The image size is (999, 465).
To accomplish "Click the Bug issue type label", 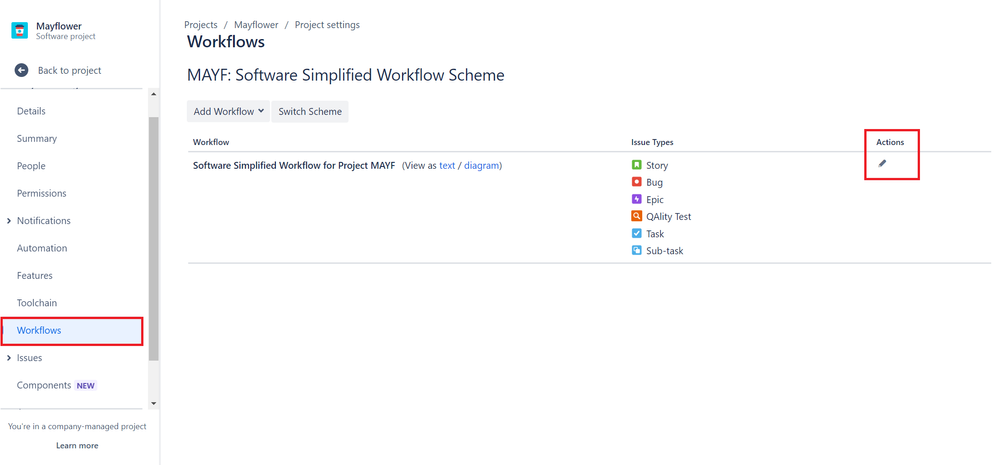I will coord(654,183).
